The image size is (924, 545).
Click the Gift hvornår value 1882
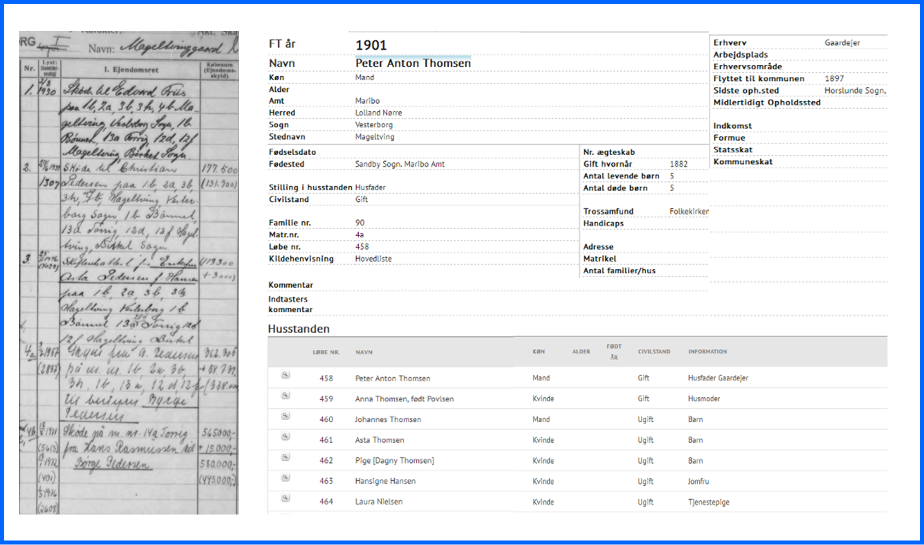(678, 164)
